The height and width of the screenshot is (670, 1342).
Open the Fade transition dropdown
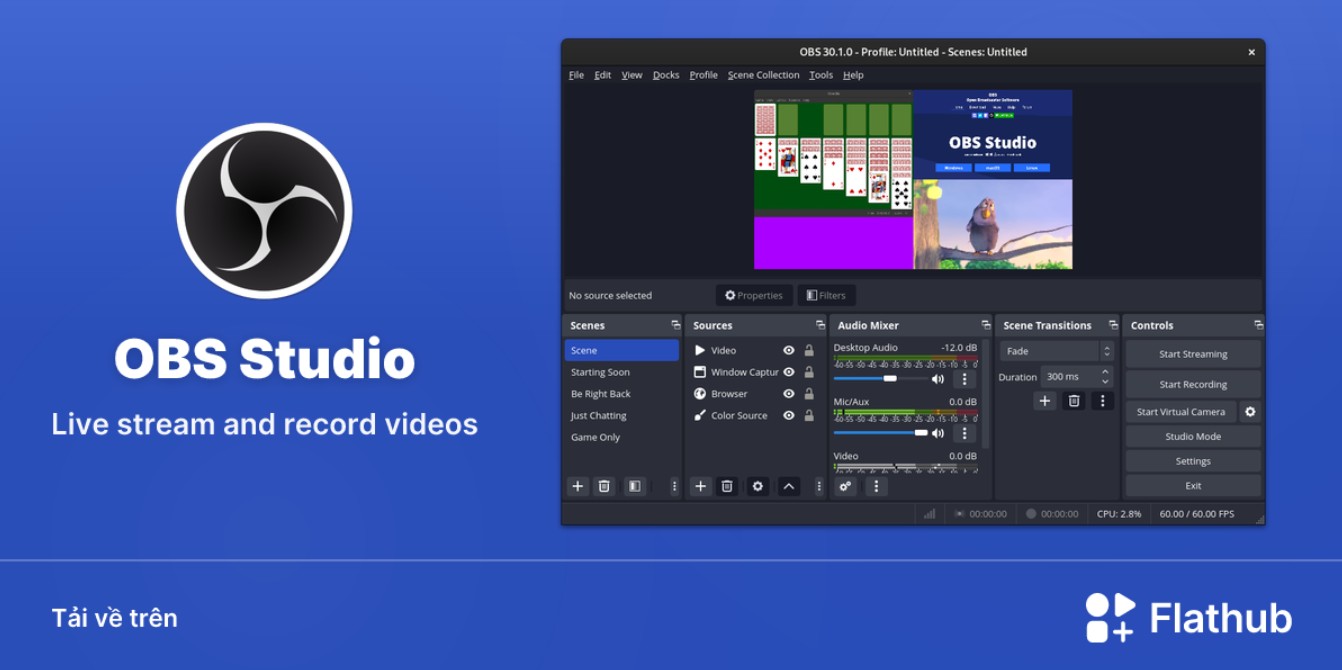point(1058,351)
